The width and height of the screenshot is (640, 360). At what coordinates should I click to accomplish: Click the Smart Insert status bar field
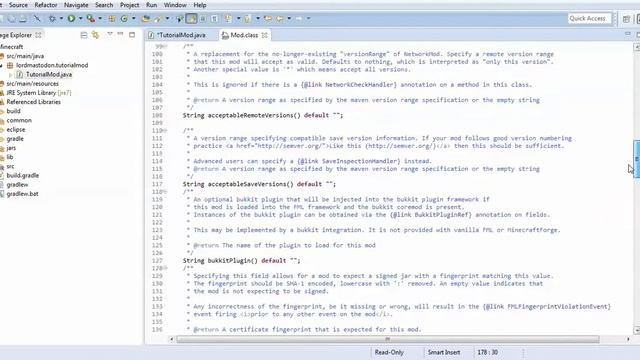click(444, 352)
